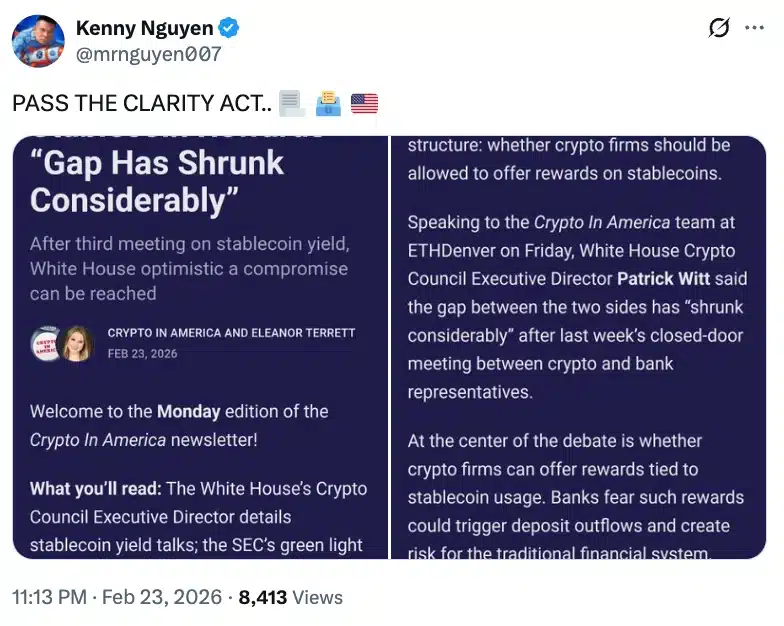Screen dimensions: 784x626
Task: Click the "PASS THE CLARITY ACT" tweet text
Action: click(x=140, y=102)
